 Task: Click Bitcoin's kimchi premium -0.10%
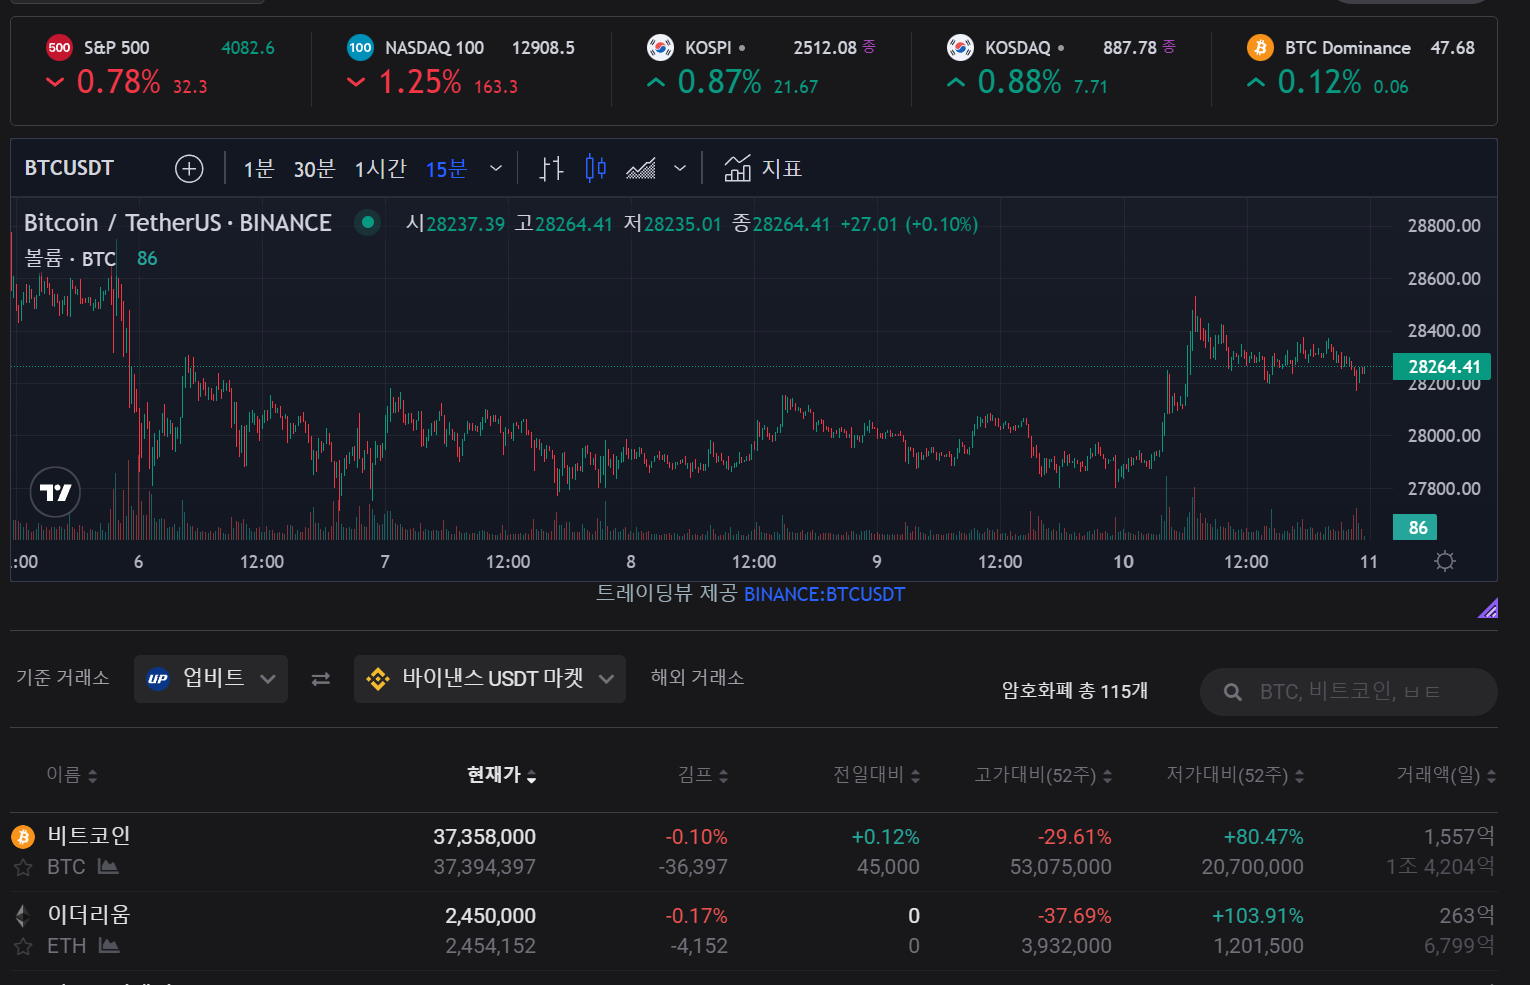click(x=697, y=837)
